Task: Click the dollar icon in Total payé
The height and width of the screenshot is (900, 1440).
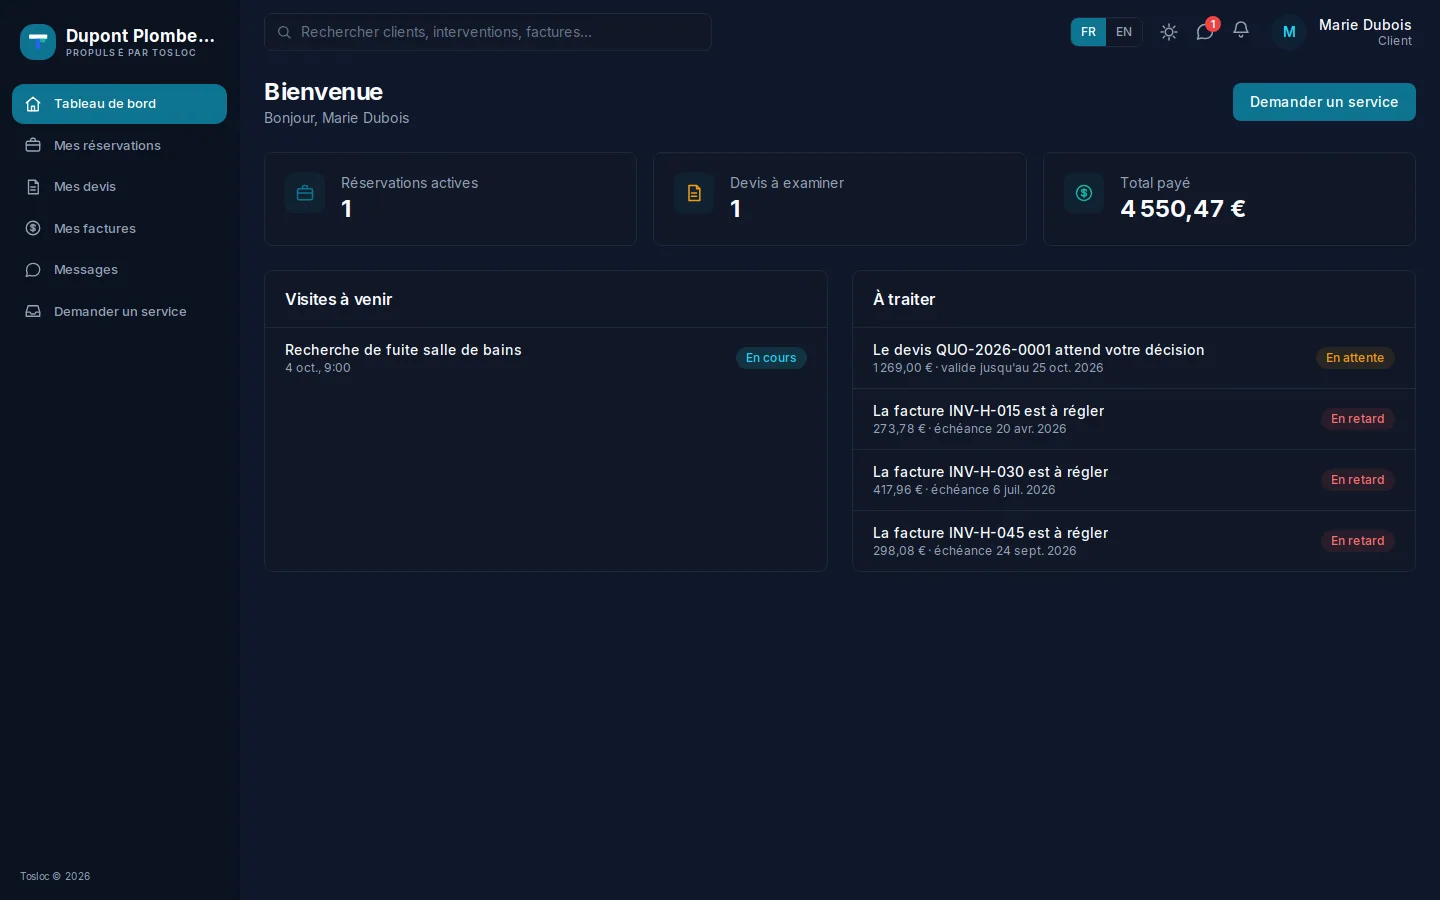Action: 1084,193
